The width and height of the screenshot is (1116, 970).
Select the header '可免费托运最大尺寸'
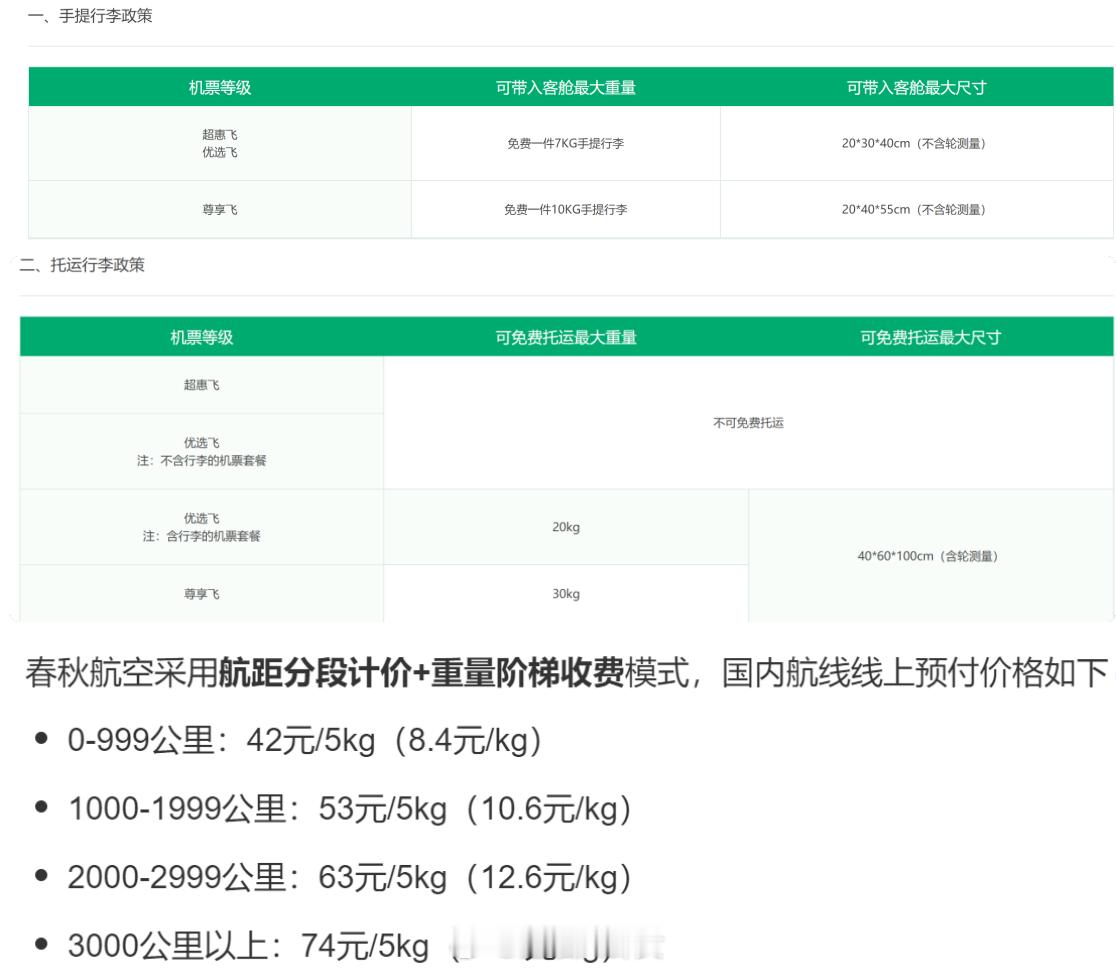(x=930, y=337)
